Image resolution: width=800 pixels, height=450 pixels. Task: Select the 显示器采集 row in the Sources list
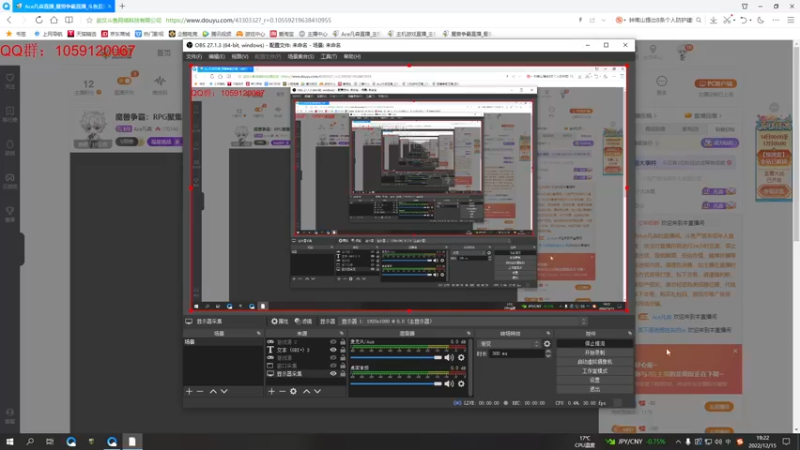tap(306, 374)
